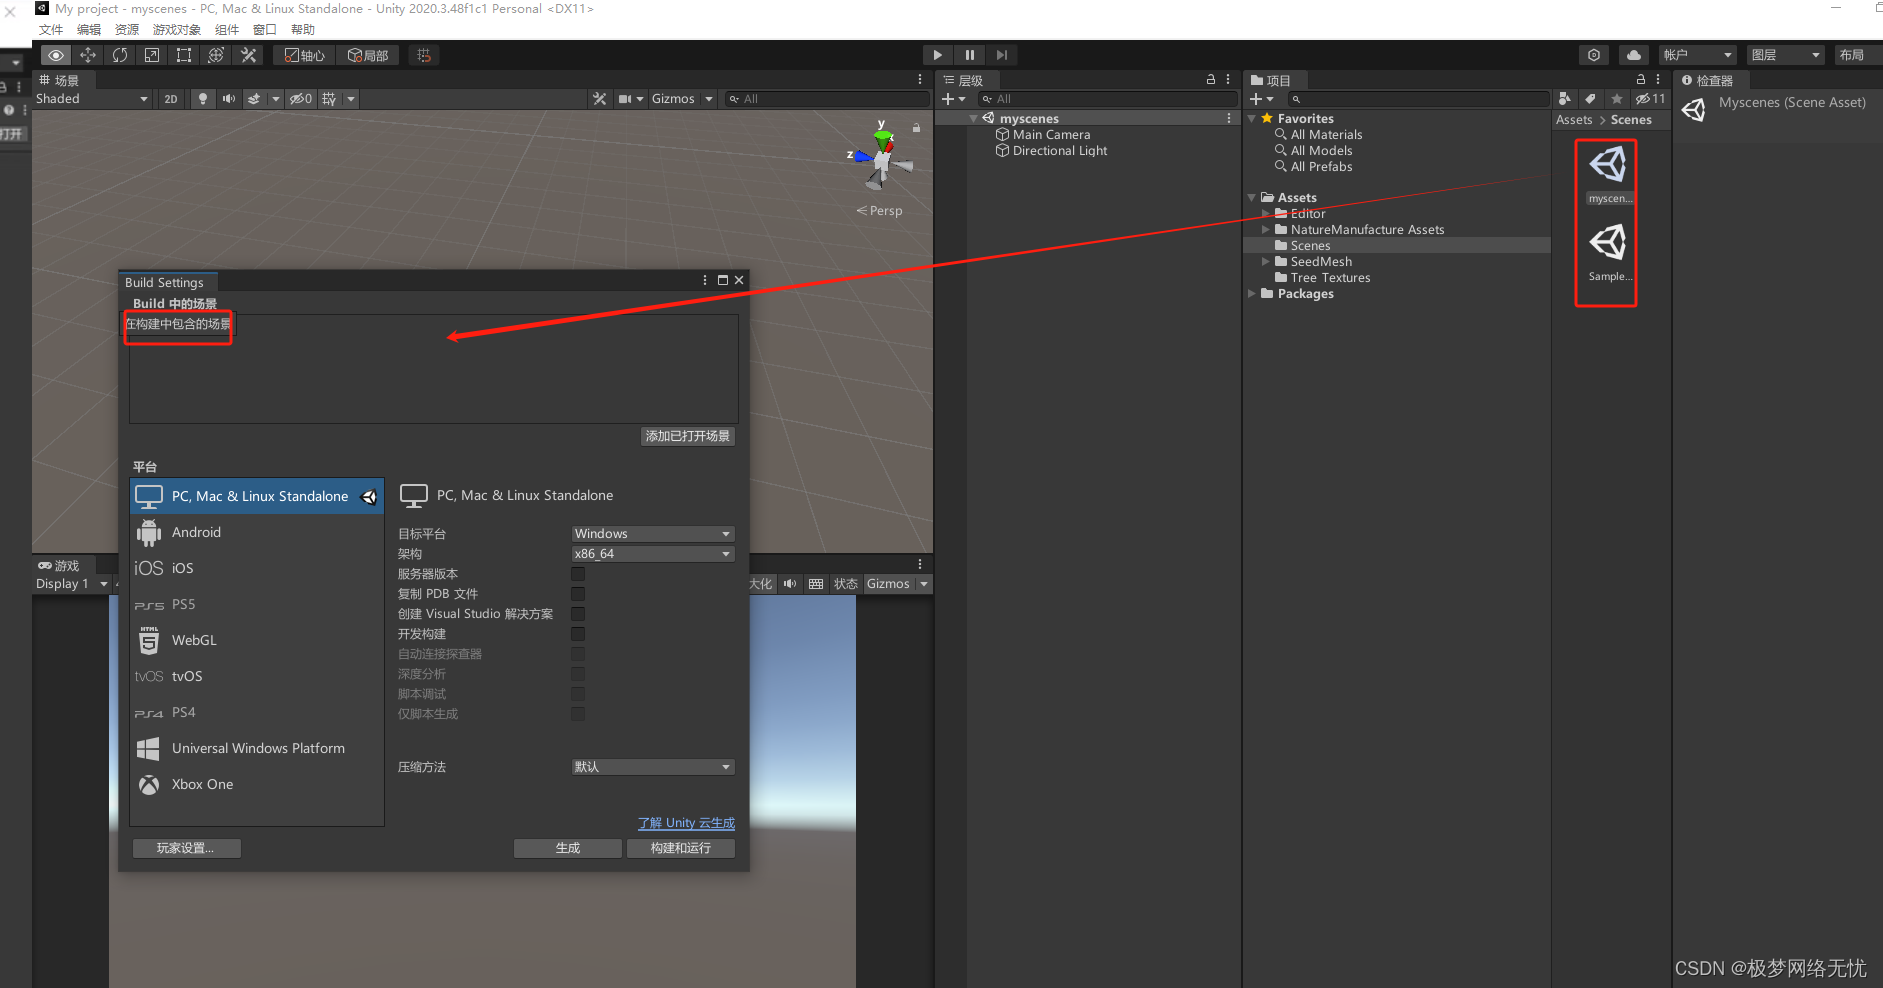Viewport: 1883px width, 988px height.
Task: Open the Shaded draw mode dropdown
Action: (92, 99)
